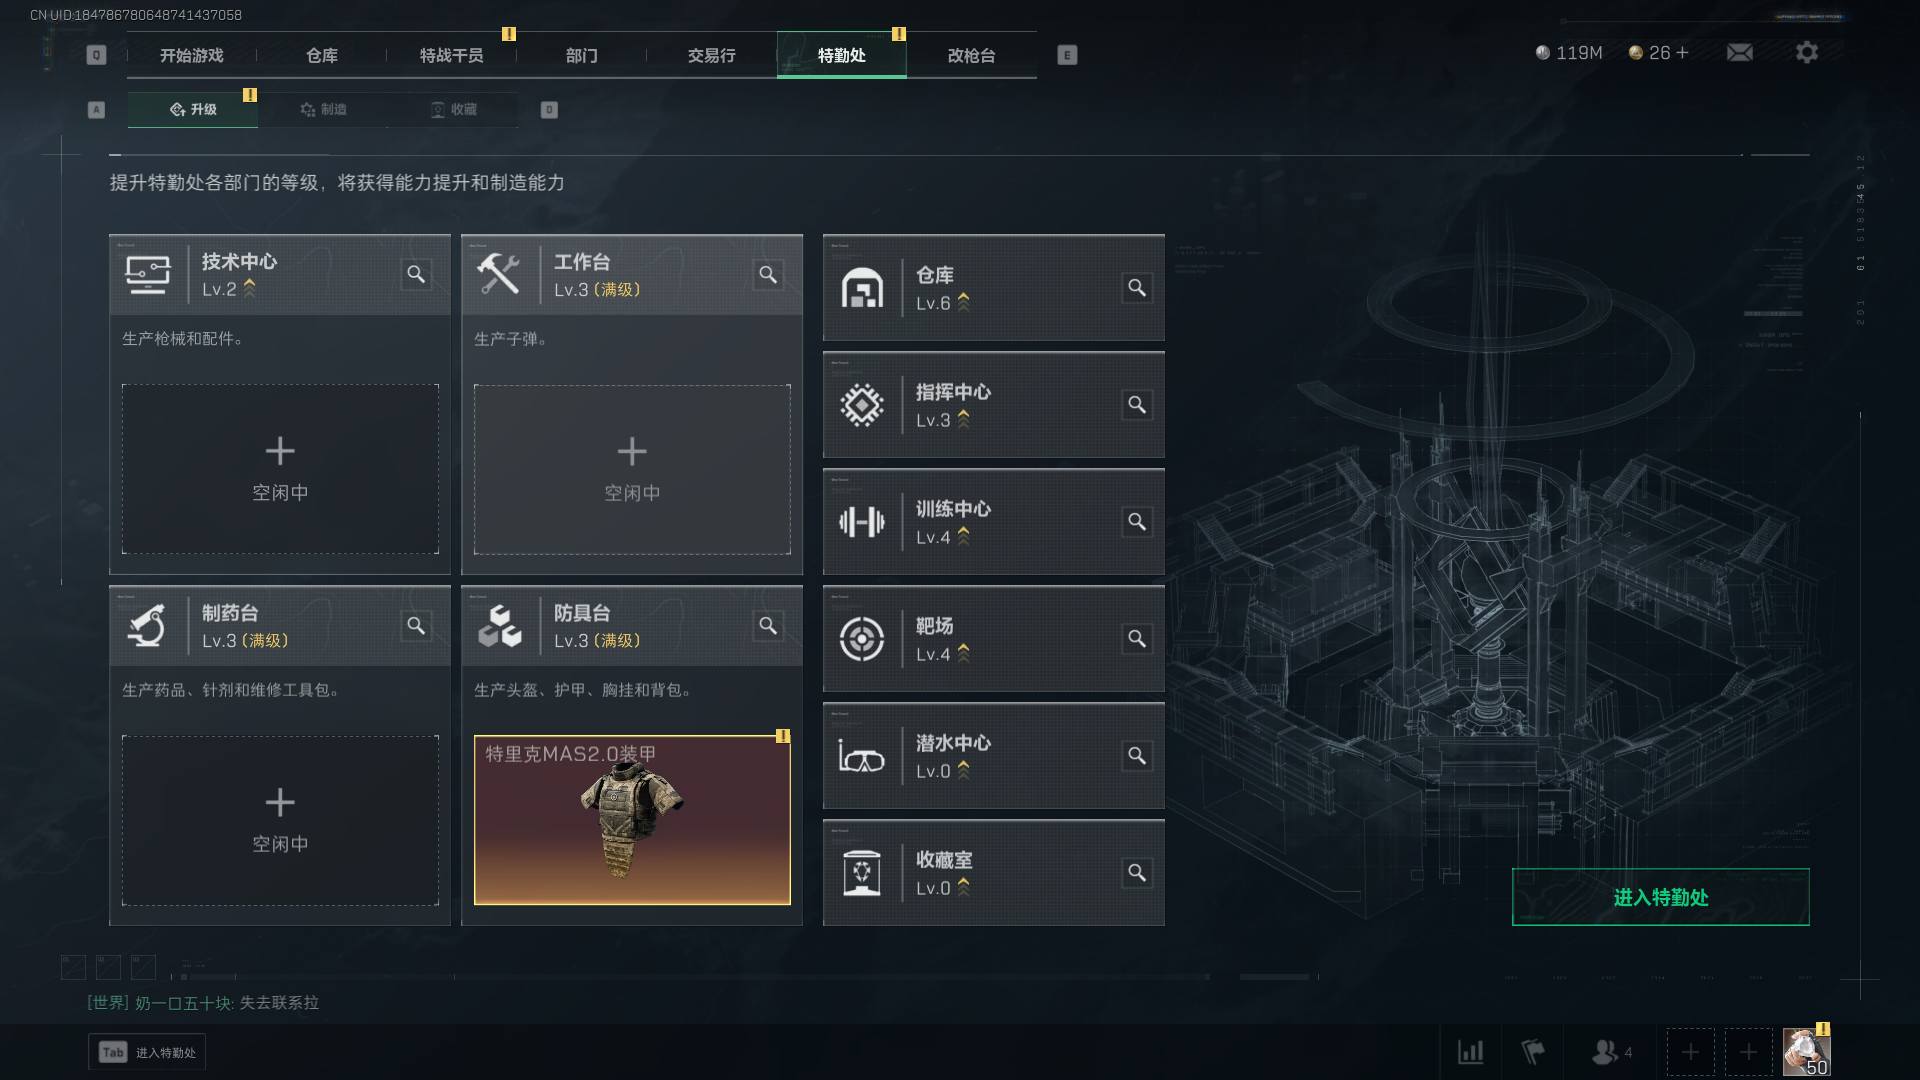
Task: Inspect 靶场 with its magnifier icon
Action: tap(1137, 639)
